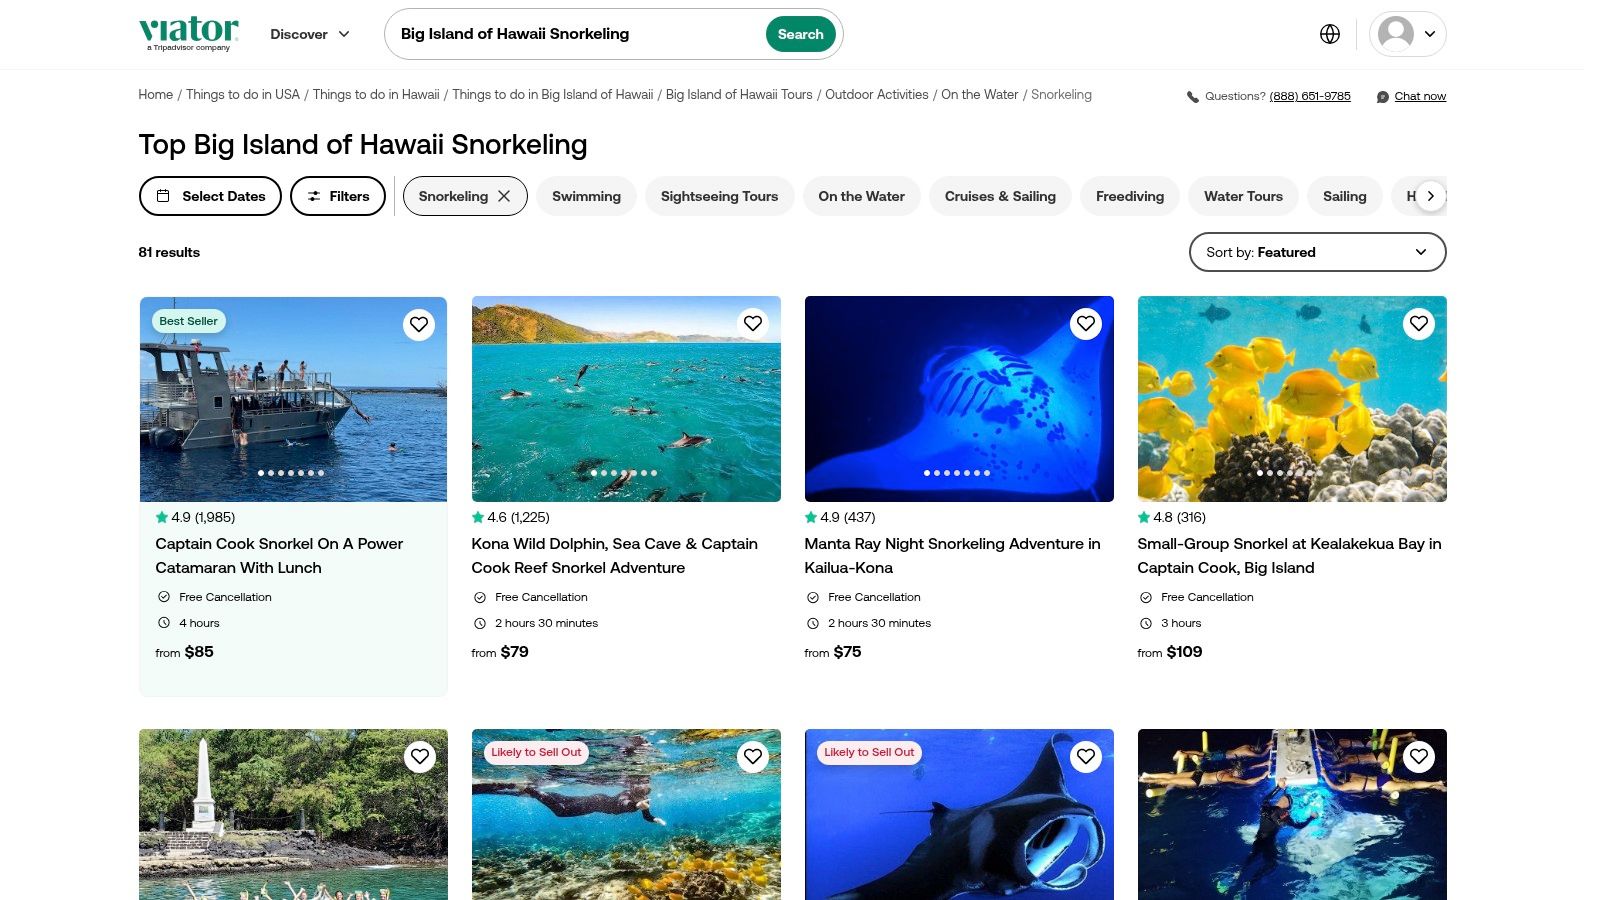1600x900 pixels.
Task: Open the Filters panel
Action: click(338, 196)
